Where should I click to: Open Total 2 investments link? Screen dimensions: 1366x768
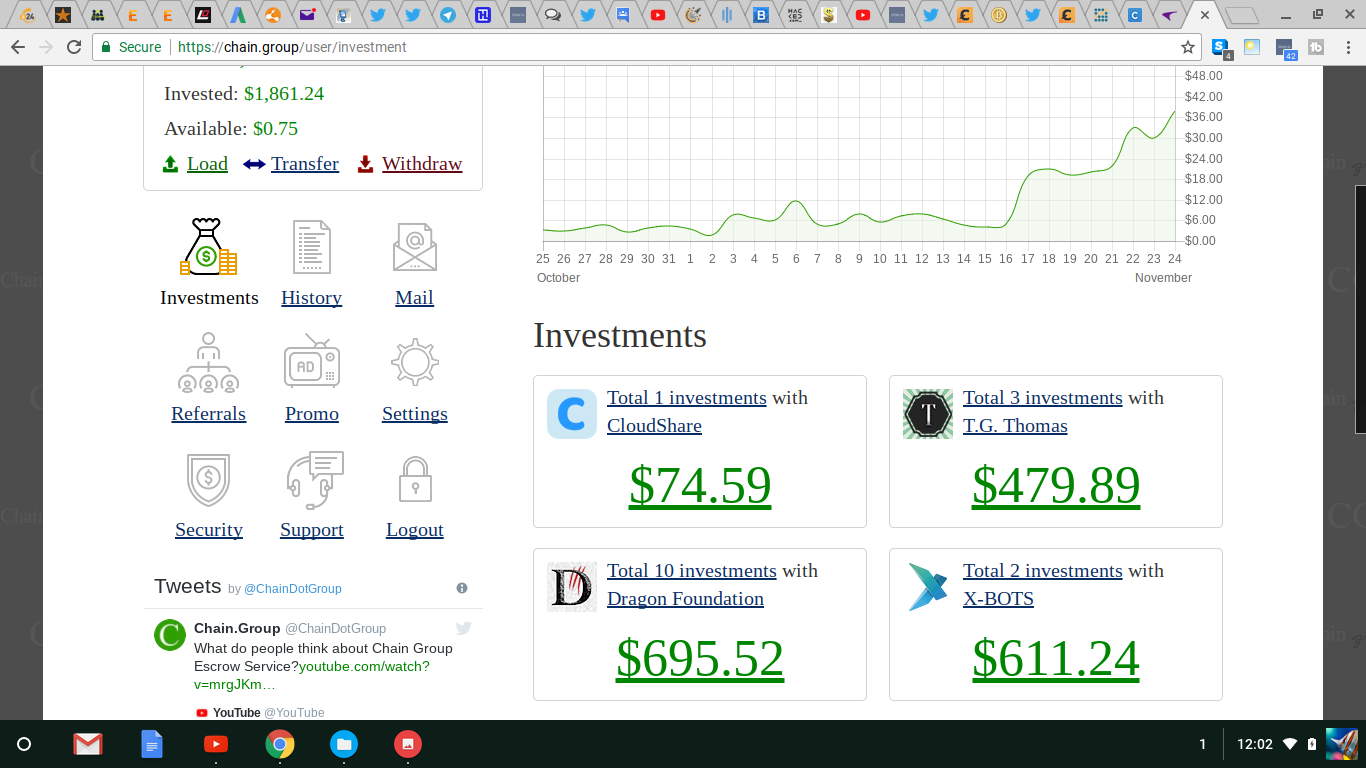pos(1043,571)
